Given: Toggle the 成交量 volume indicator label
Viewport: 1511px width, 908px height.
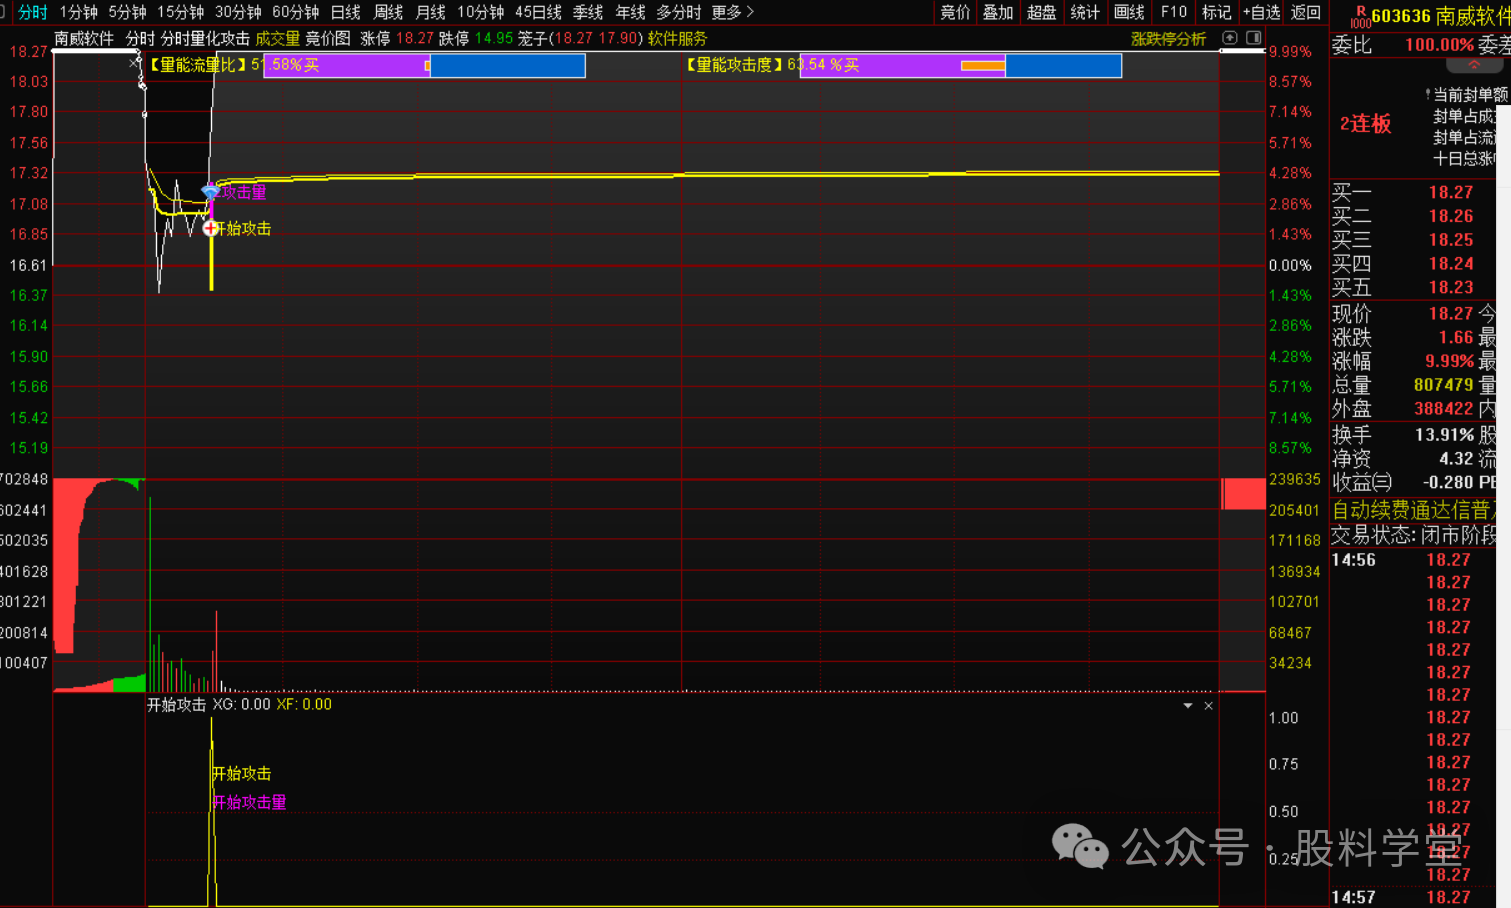Looking at the screenshot, I should click(277, 38).
